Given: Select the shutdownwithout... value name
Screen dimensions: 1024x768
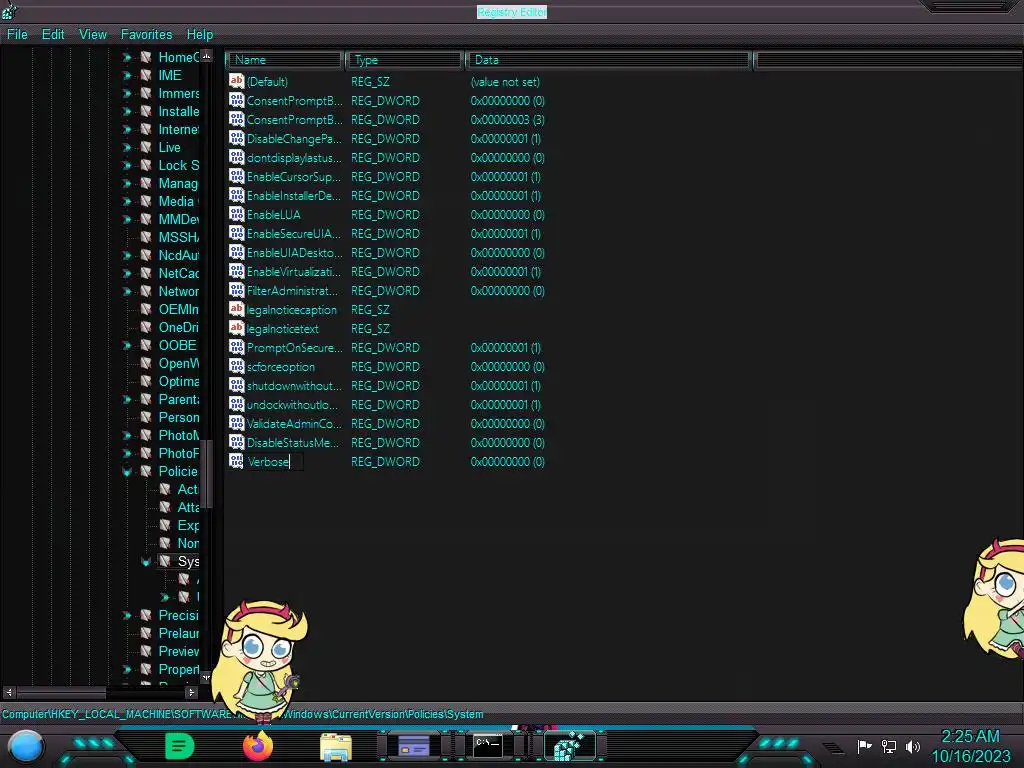Looking at the screenshot, I should [294, 386].
